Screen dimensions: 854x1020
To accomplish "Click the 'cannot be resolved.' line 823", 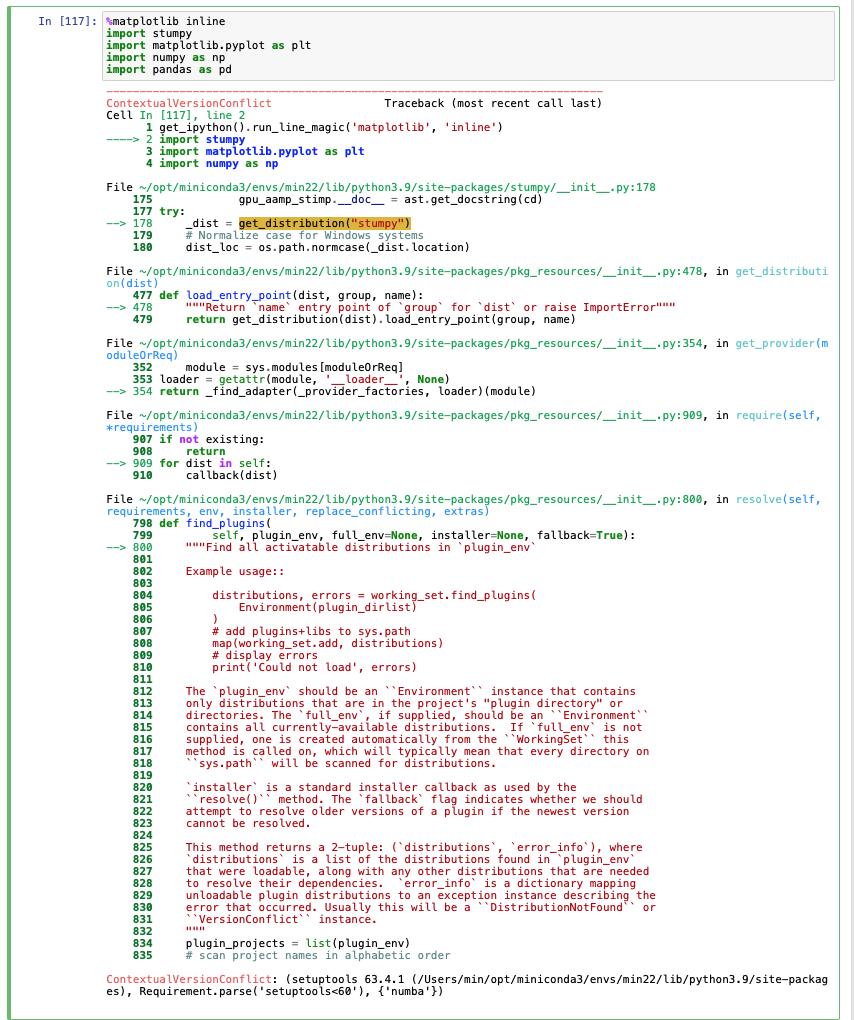I will (248, 824).
